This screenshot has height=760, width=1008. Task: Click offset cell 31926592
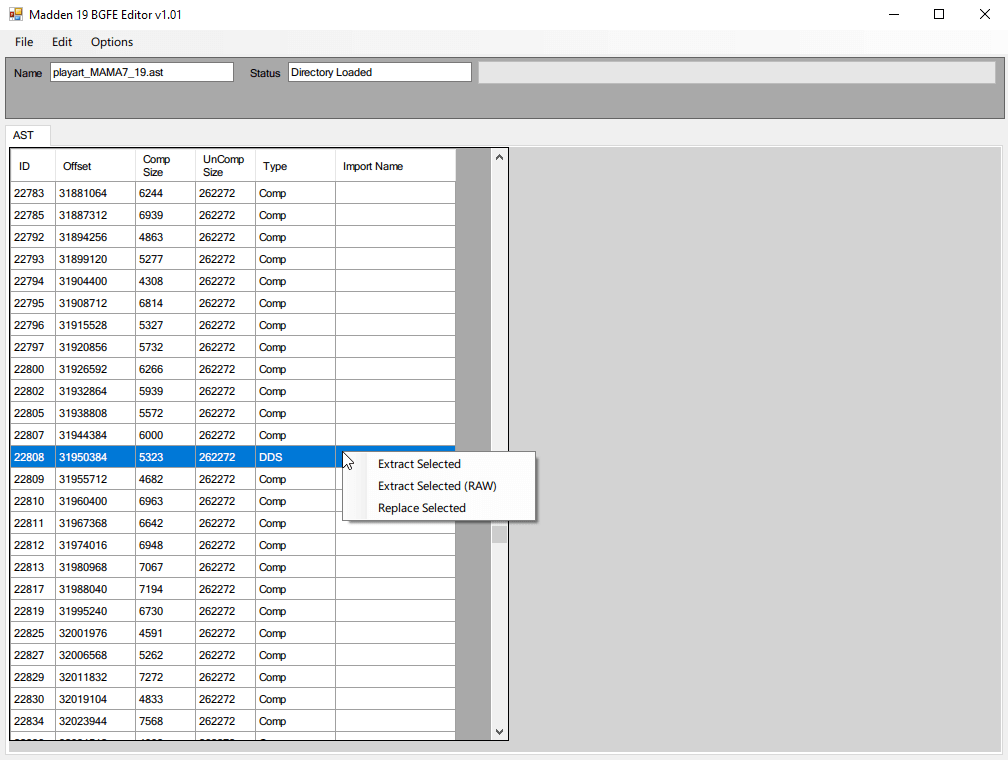tap(95, 369)
